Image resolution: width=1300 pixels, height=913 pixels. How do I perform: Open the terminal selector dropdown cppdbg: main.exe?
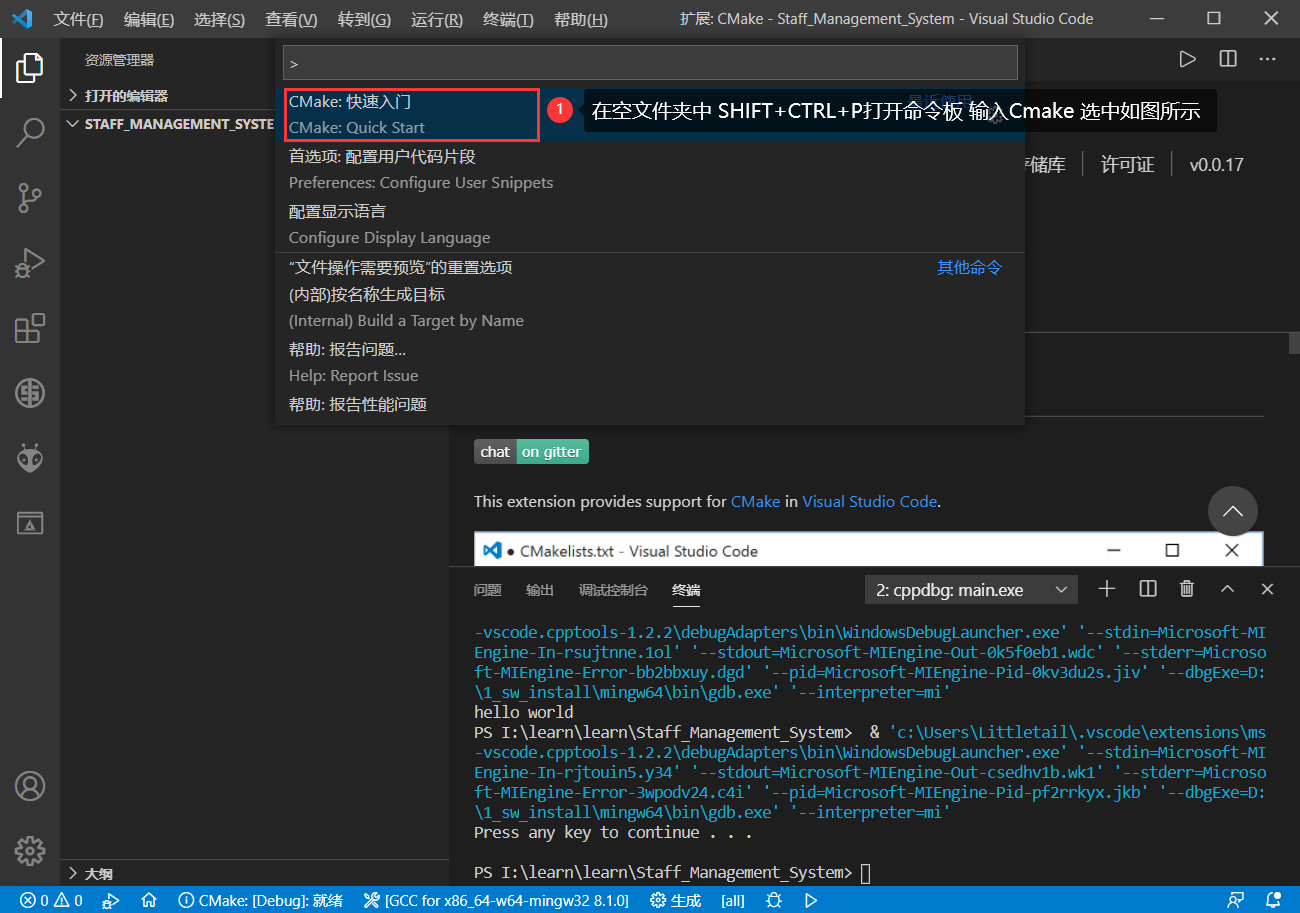pyautogui.click(x=972, y=590)
